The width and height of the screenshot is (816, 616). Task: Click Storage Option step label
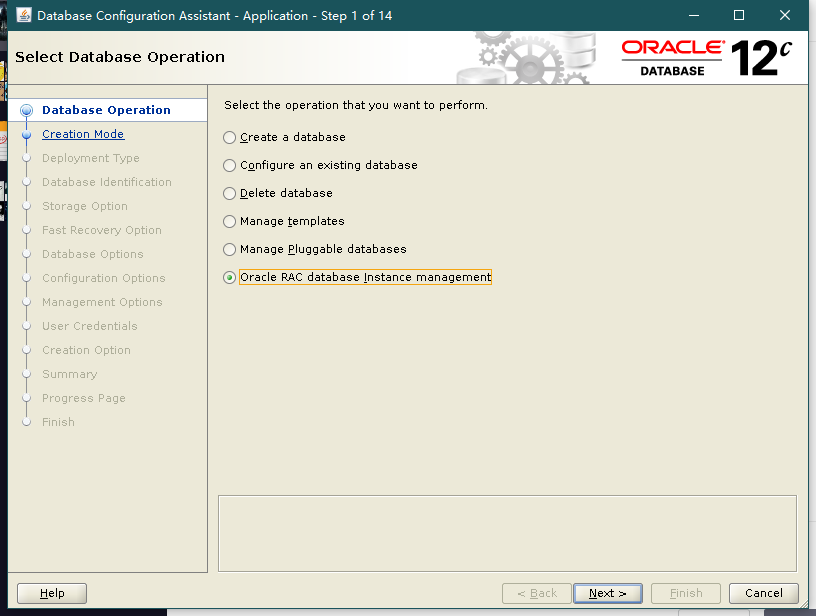click(85, 206)
